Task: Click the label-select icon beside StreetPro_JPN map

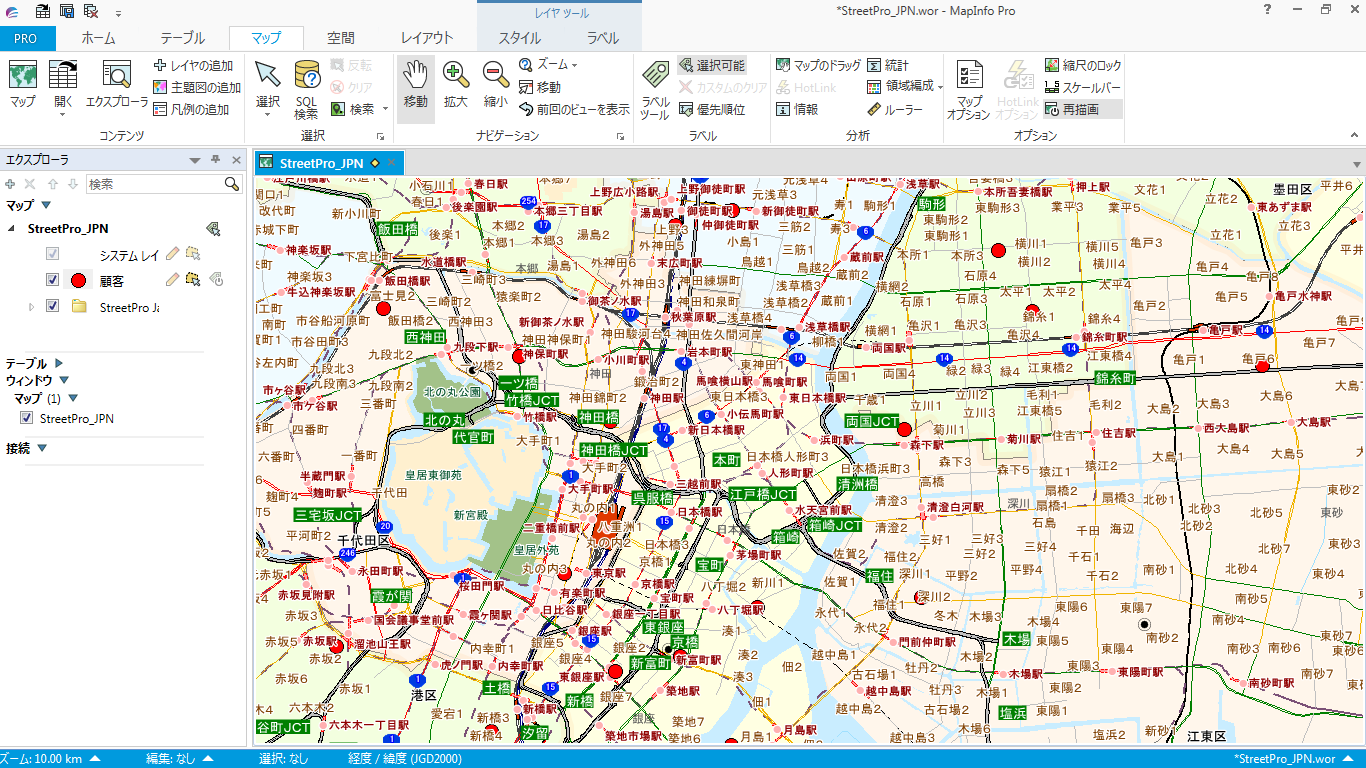Action: pyautogui.click(x=213, y=229)
